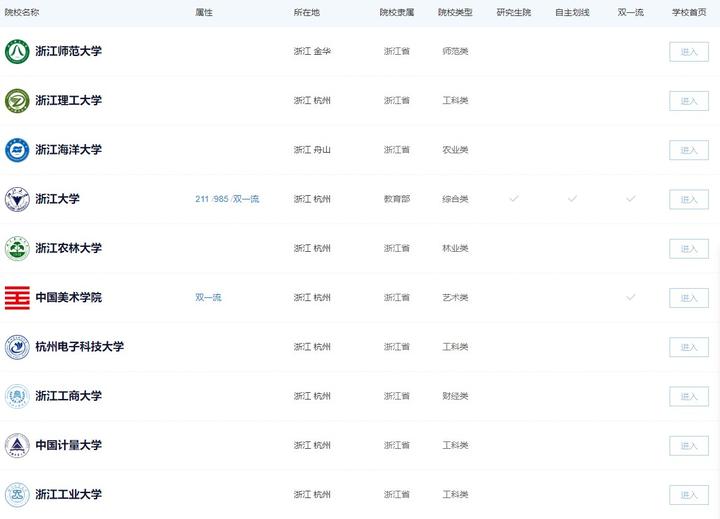Click the 双一流 tag for 中国美术学院

[x=208, y=298]
